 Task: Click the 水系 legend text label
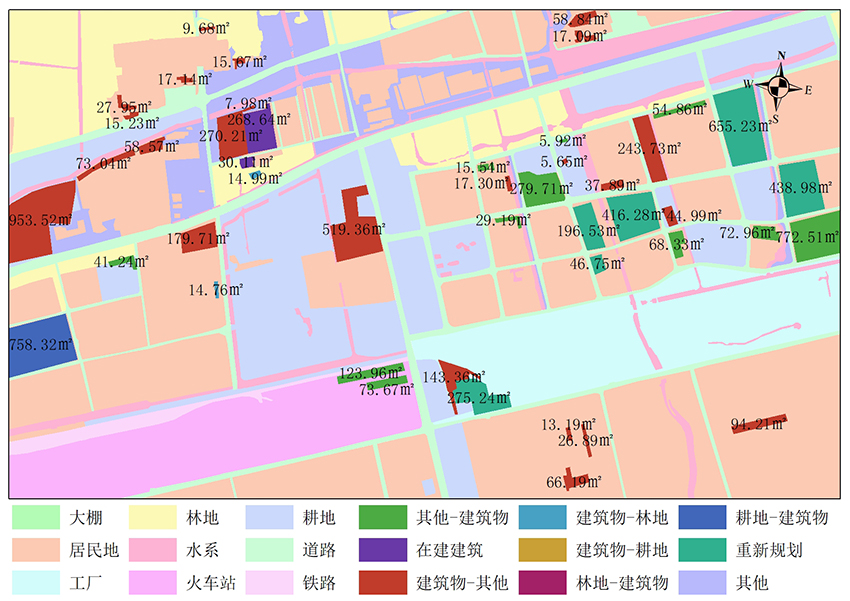(203, 550)
